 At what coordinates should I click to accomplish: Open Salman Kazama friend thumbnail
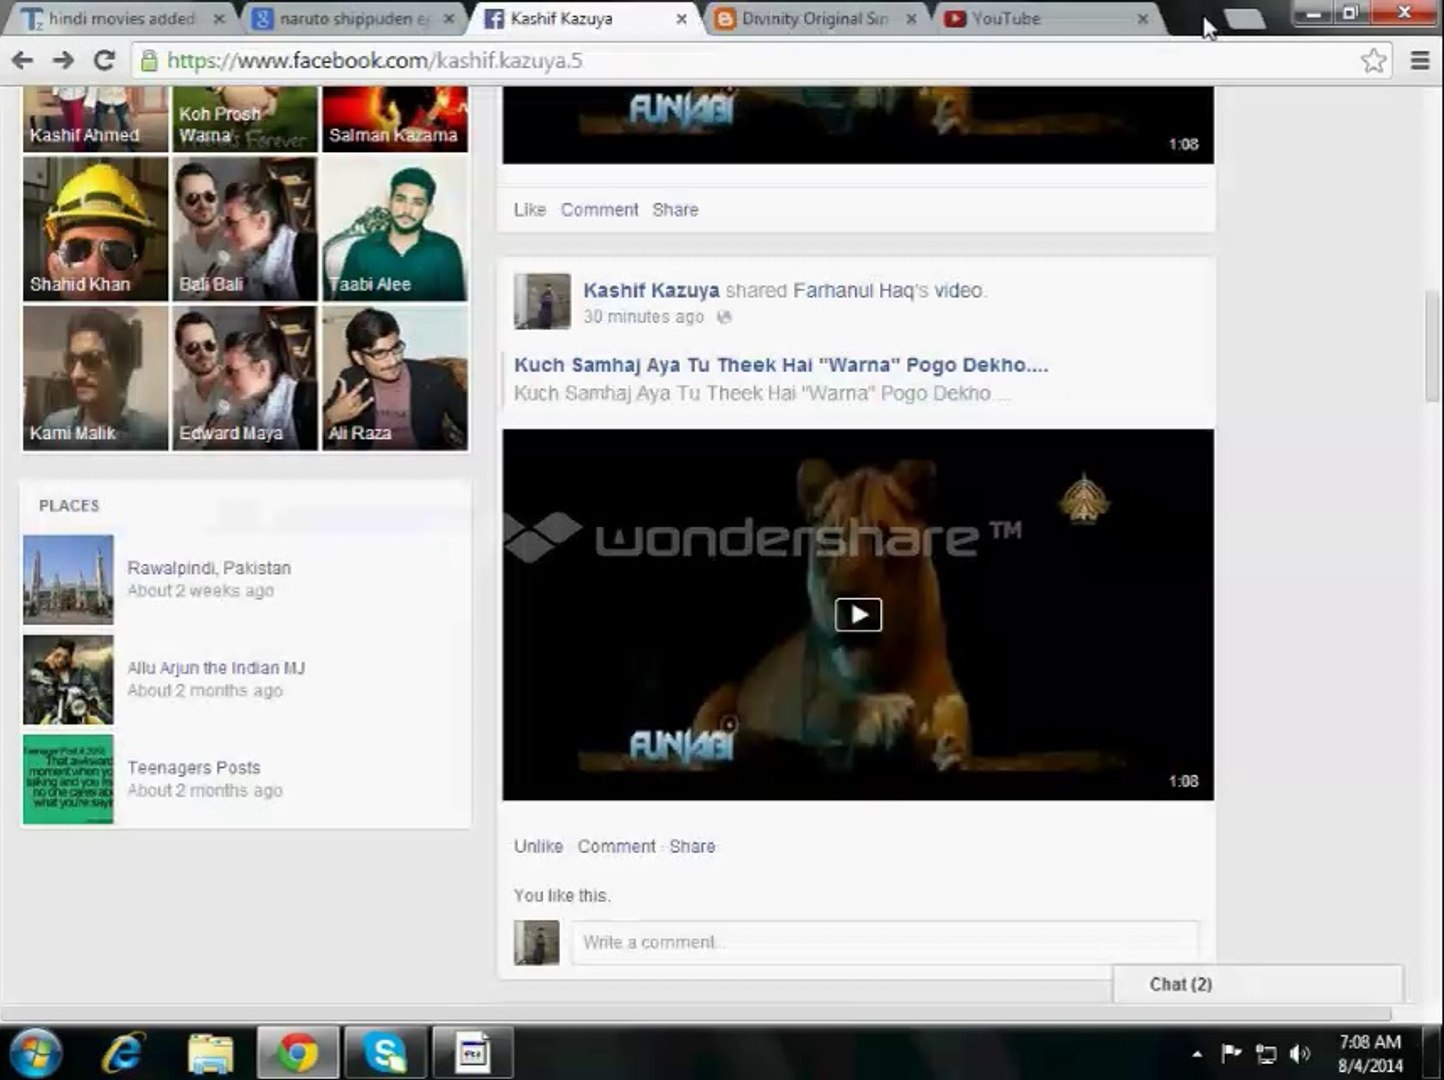(395, 119)
